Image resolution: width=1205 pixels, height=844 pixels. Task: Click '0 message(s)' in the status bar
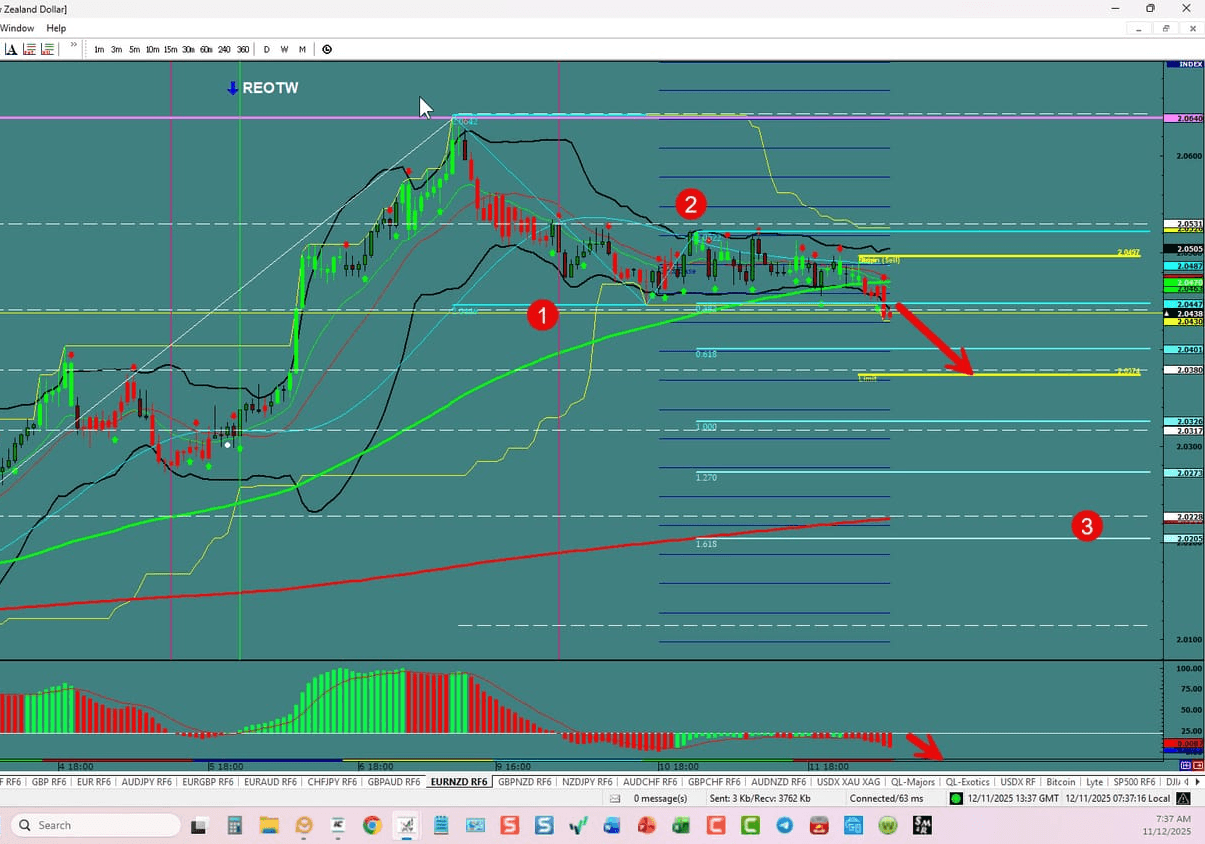(x=660, y=798)
